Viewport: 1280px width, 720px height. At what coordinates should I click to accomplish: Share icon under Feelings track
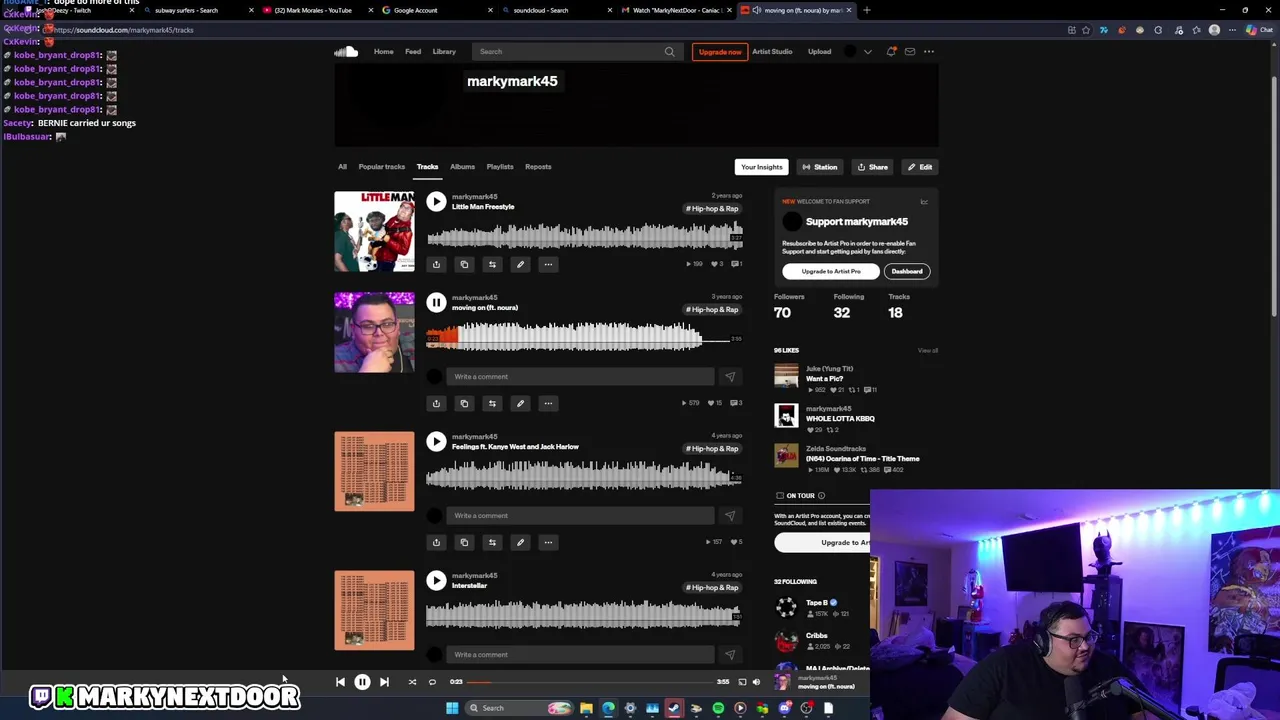click(436, 542)
